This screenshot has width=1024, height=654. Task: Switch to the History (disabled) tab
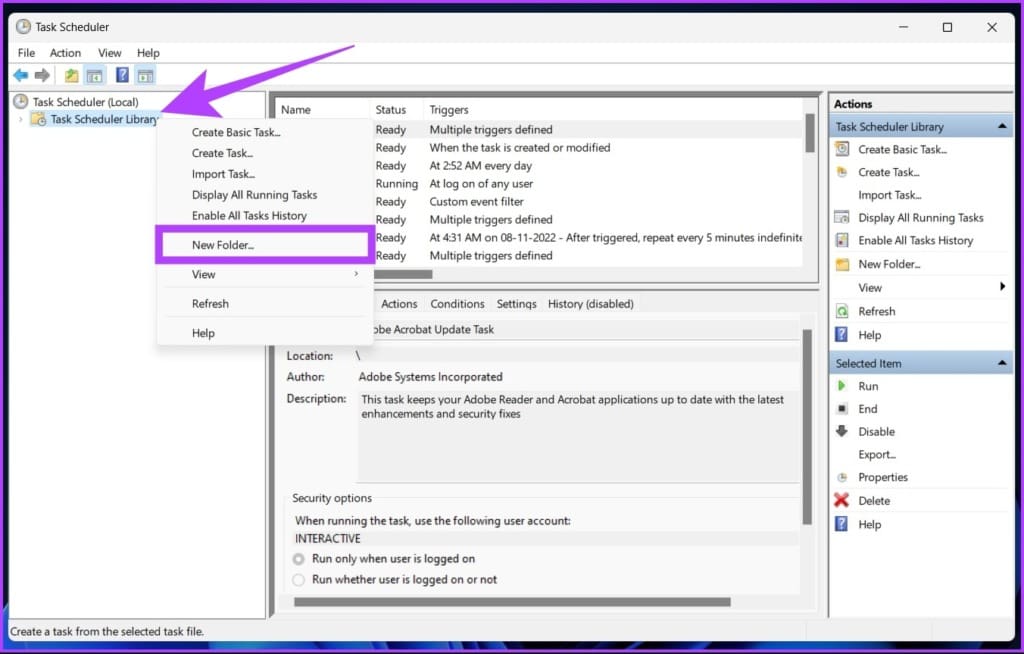click(590, 304)
